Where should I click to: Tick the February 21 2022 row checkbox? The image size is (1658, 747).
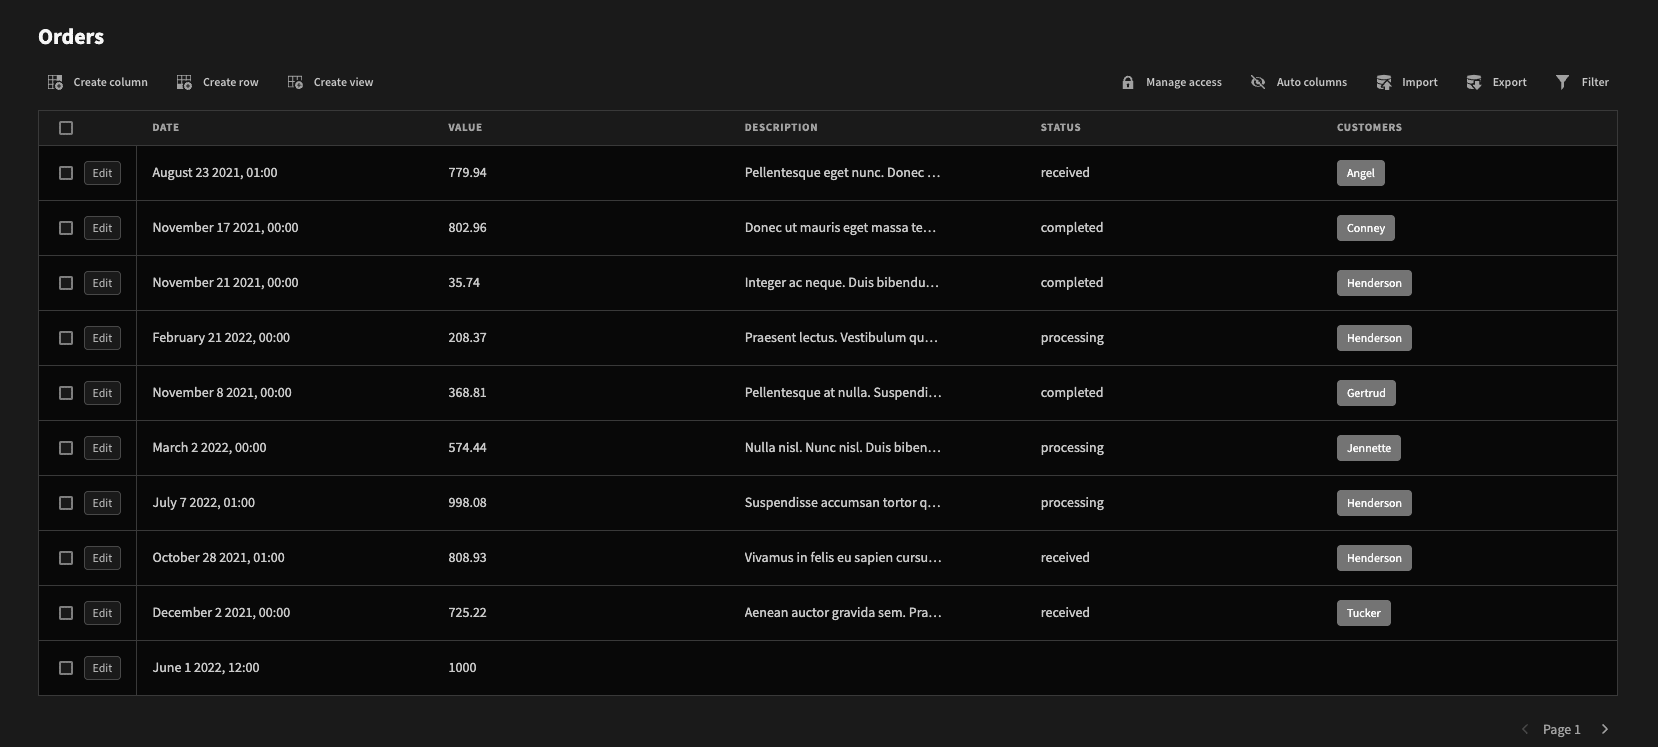(66, 338)
